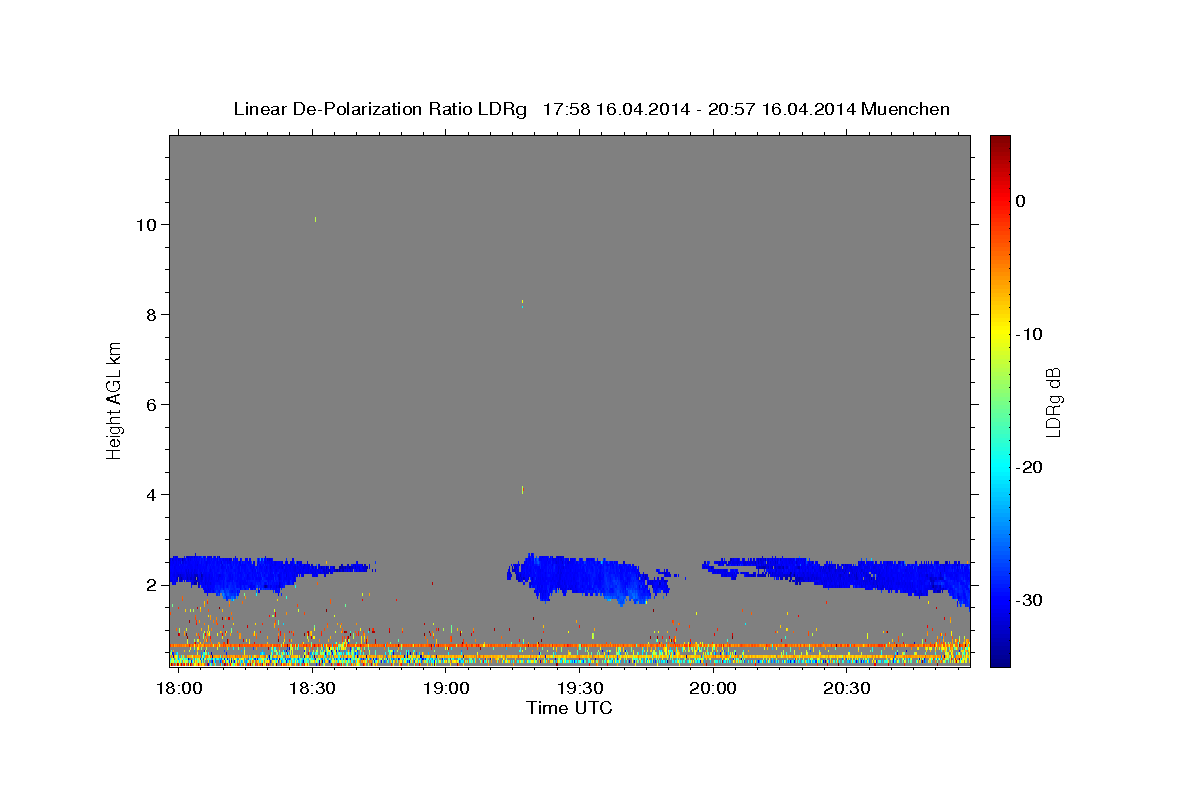
Task: Click the '6' height tick label
Action: point(151,404)
